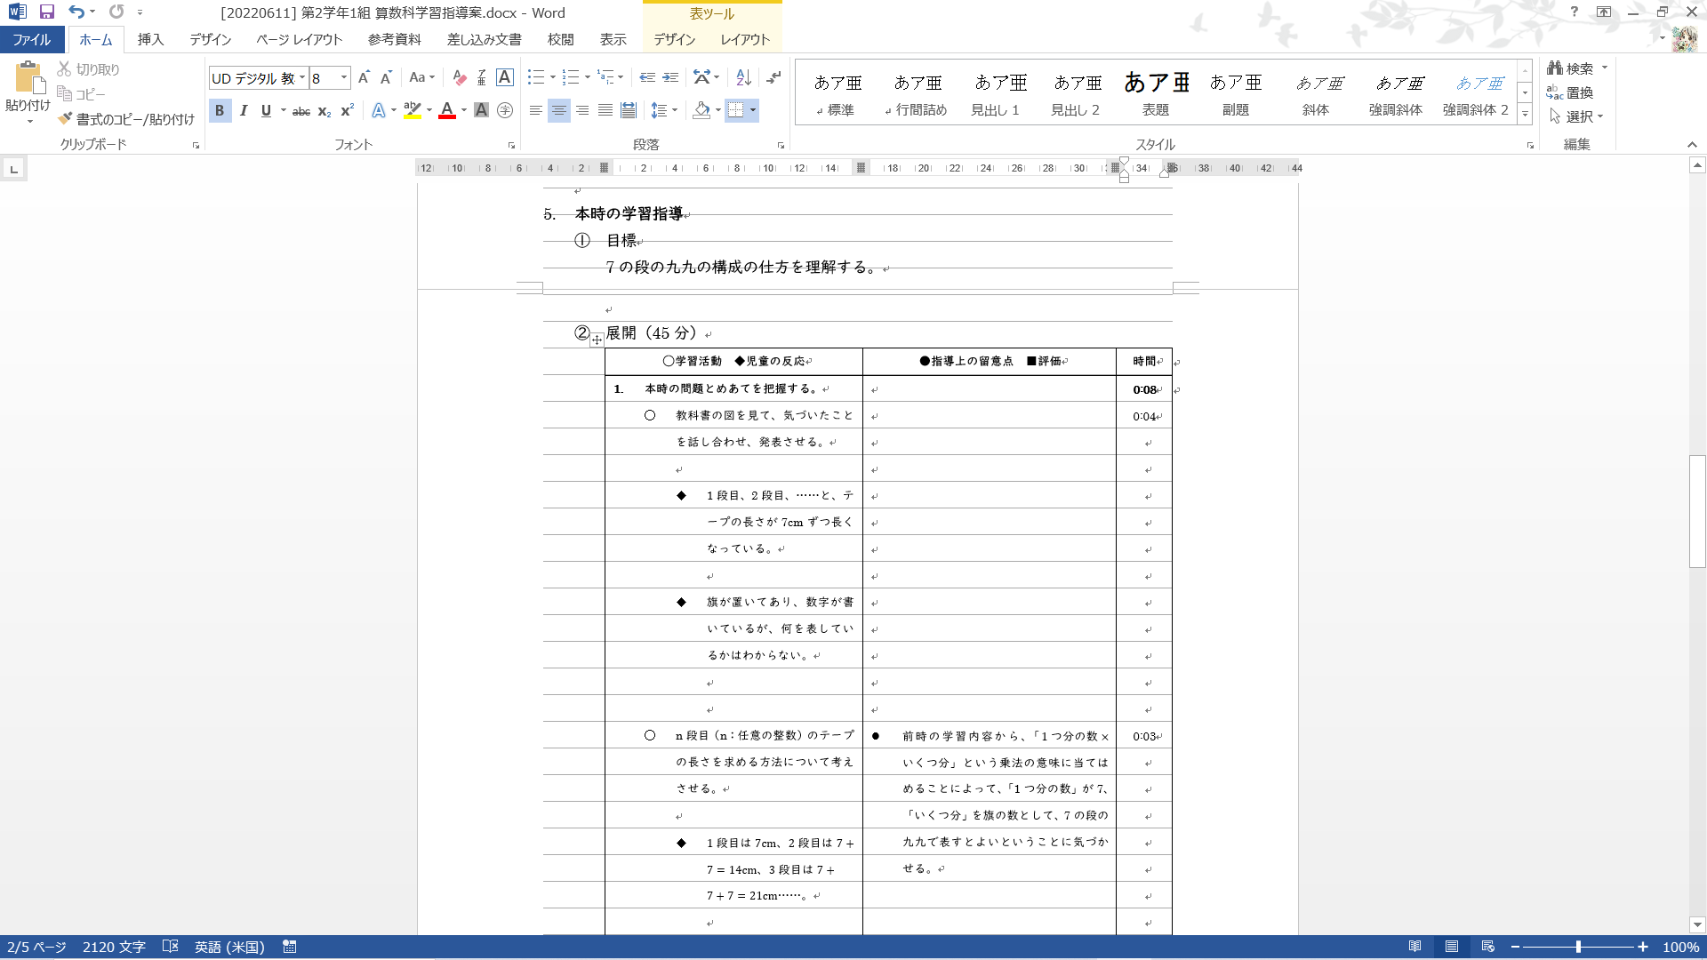
Task: Click the 2/5 ページ page indicator
Action: tap(36, 947)
